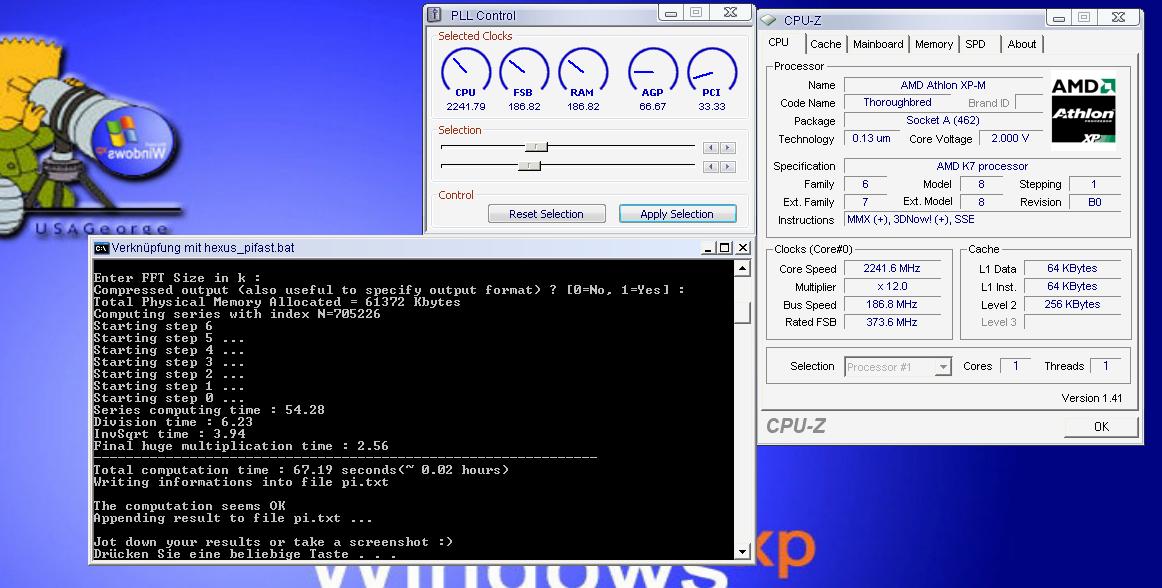Click the AGP clock gauge dial

coord(652,72)
